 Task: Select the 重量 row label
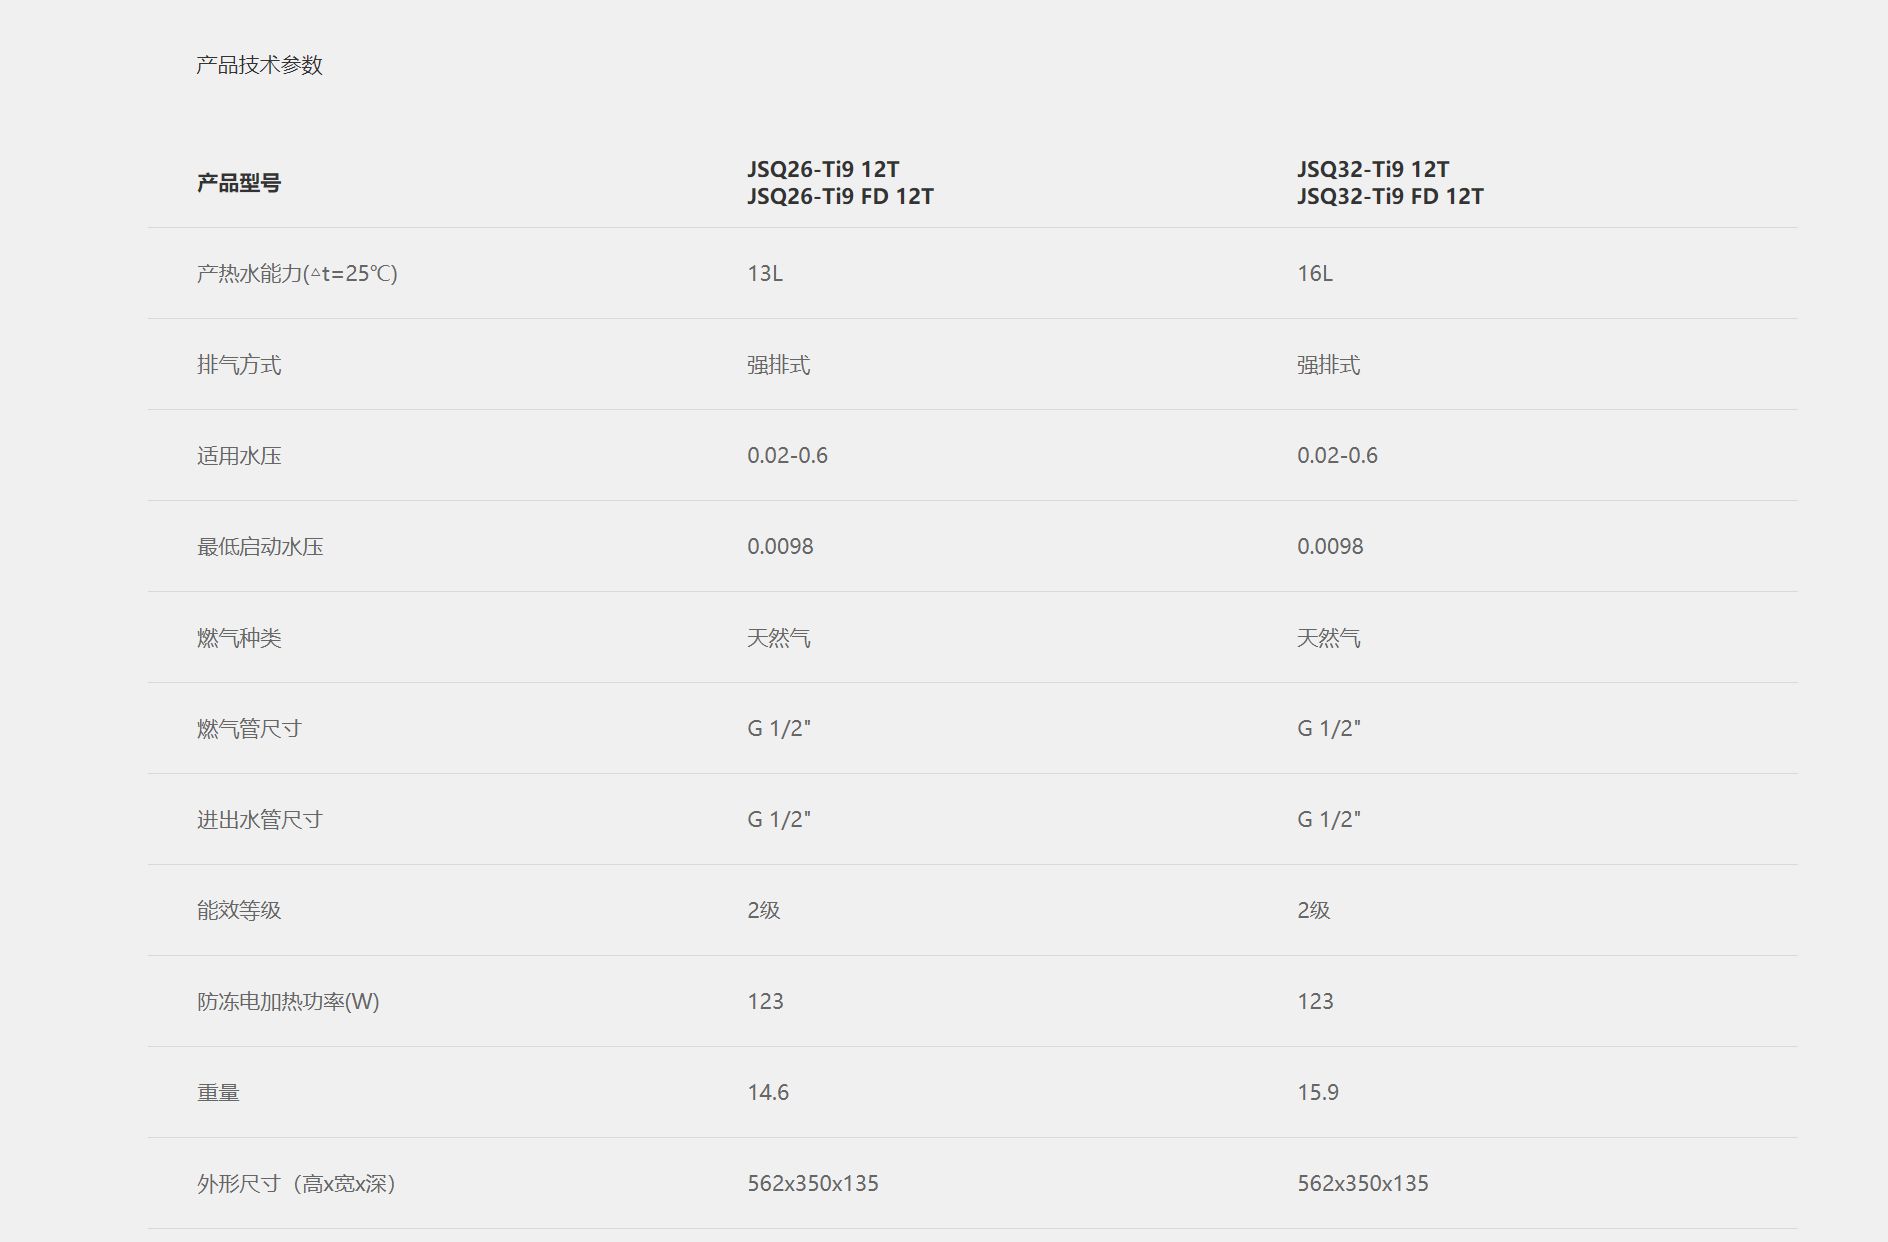(x=218, y=1093)
